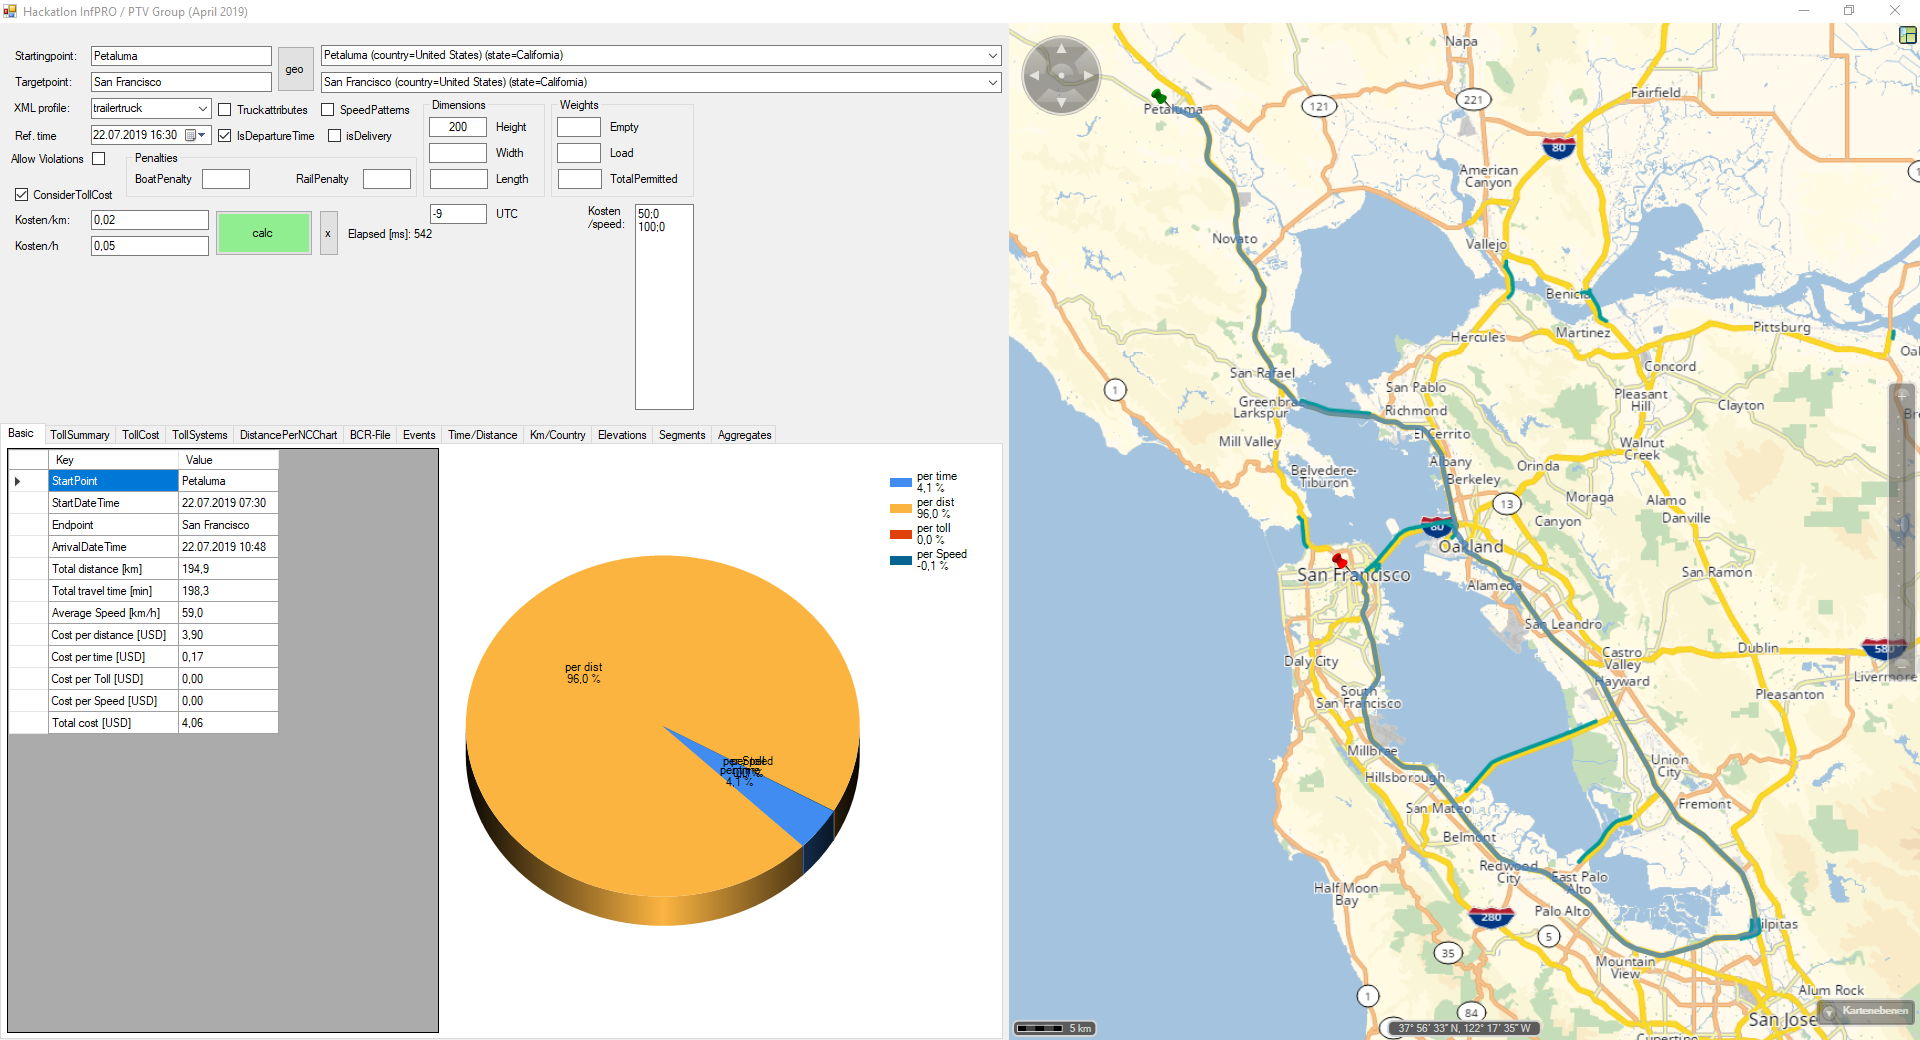This screenshot has width=1920, height=1040.
Task: Pan the map left using the compass arrow
Action: click(x=1034, y=76)
